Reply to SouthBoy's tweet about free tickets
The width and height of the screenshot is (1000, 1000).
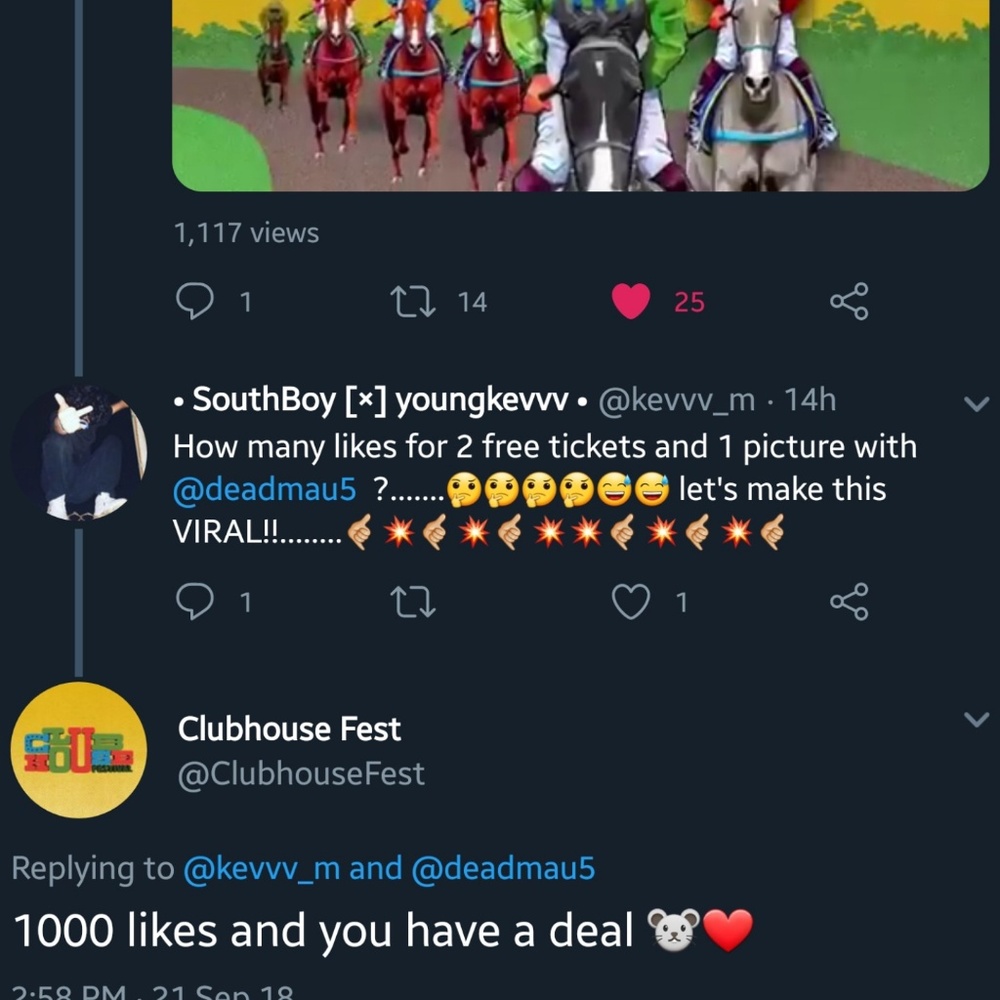[x=197, y=601]
